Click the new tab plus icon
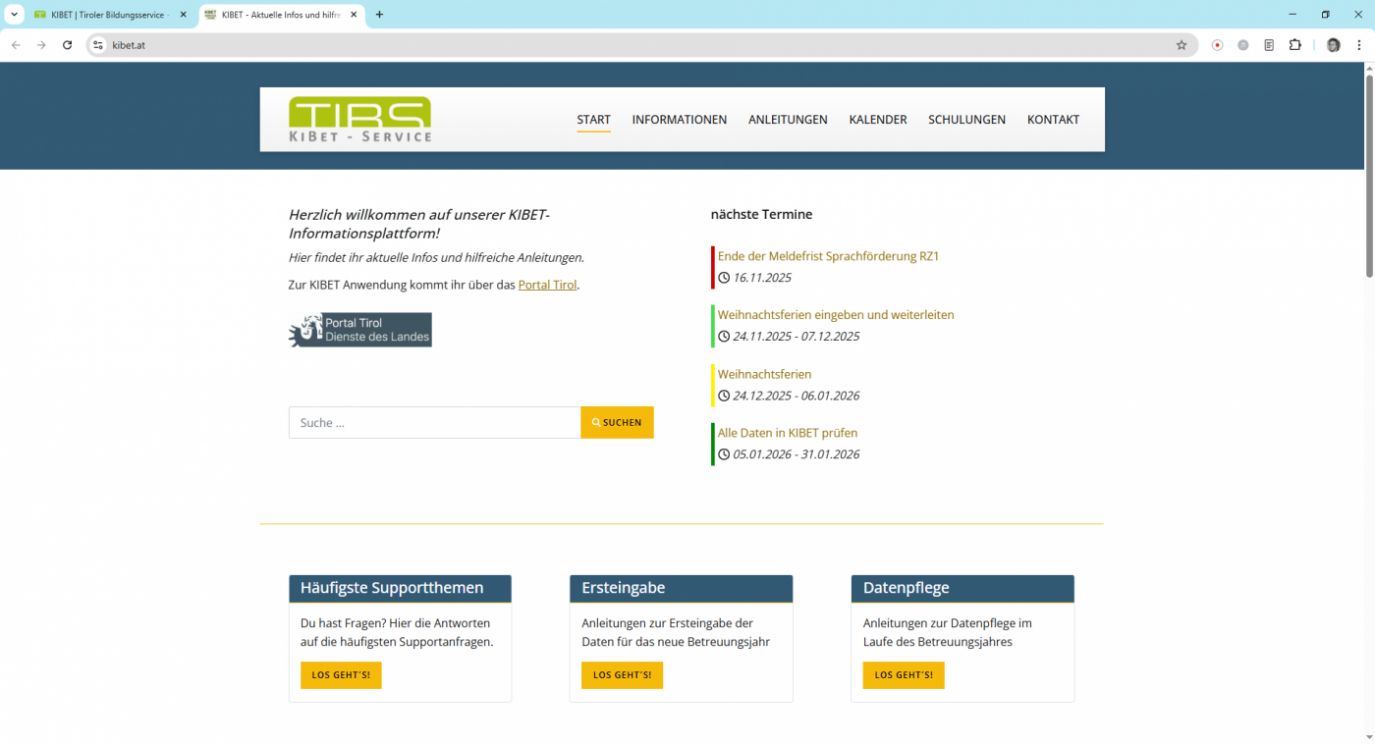Screen dimensions: 1375x744 (379, 14)
